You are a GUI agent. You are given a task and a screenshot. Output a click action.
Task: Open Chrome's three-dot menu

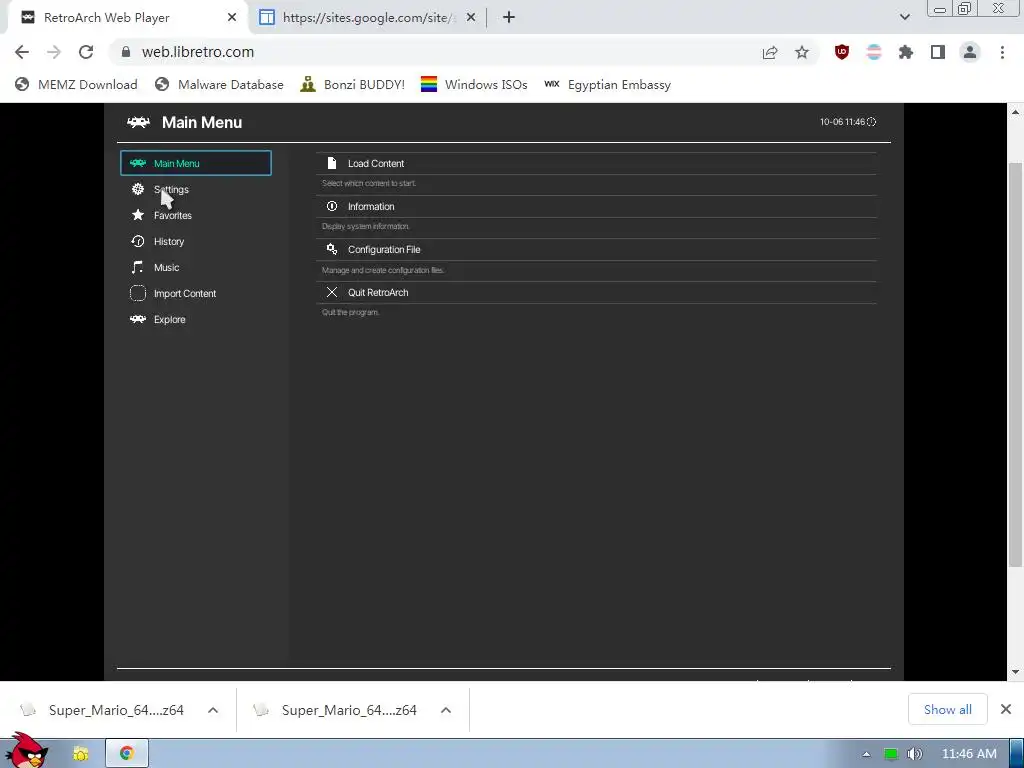[x=1002, y=52]
